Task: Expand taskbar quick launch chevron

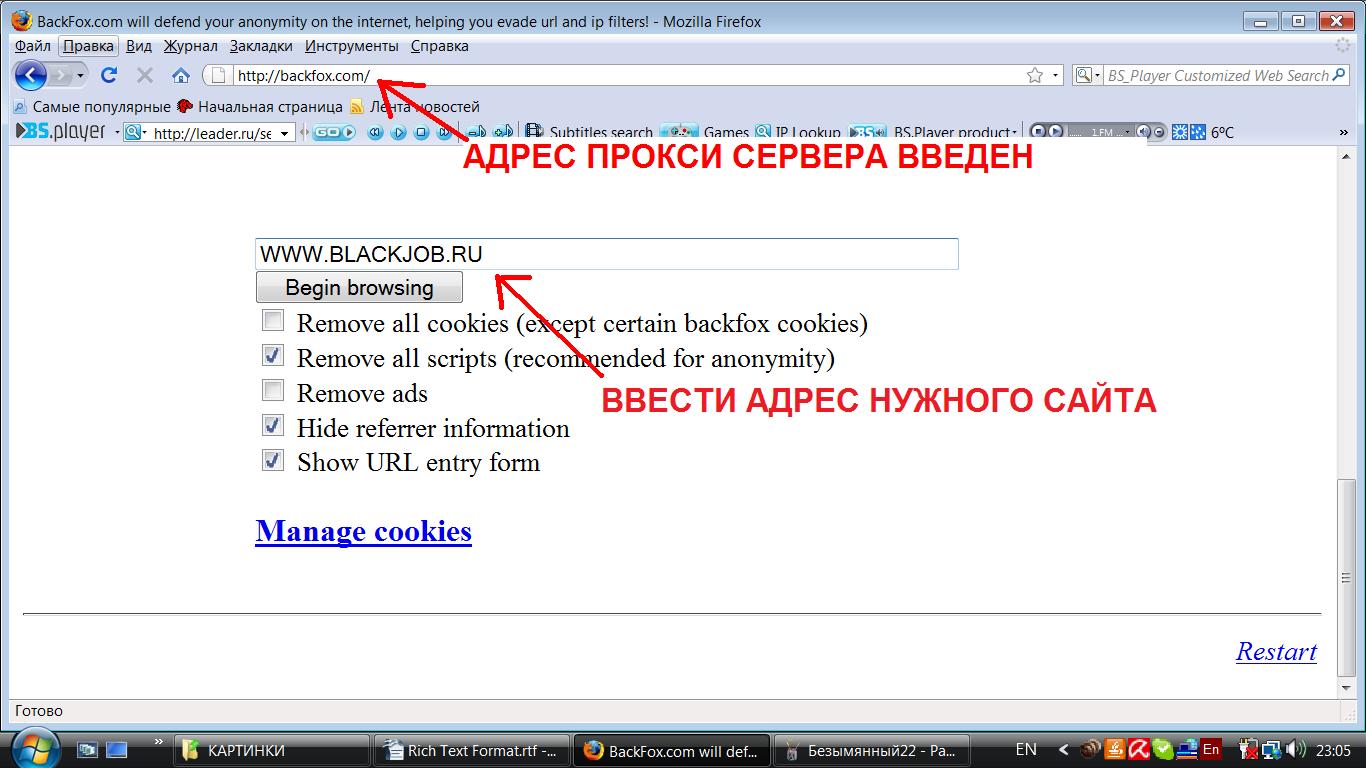Action: pos(159,742)
